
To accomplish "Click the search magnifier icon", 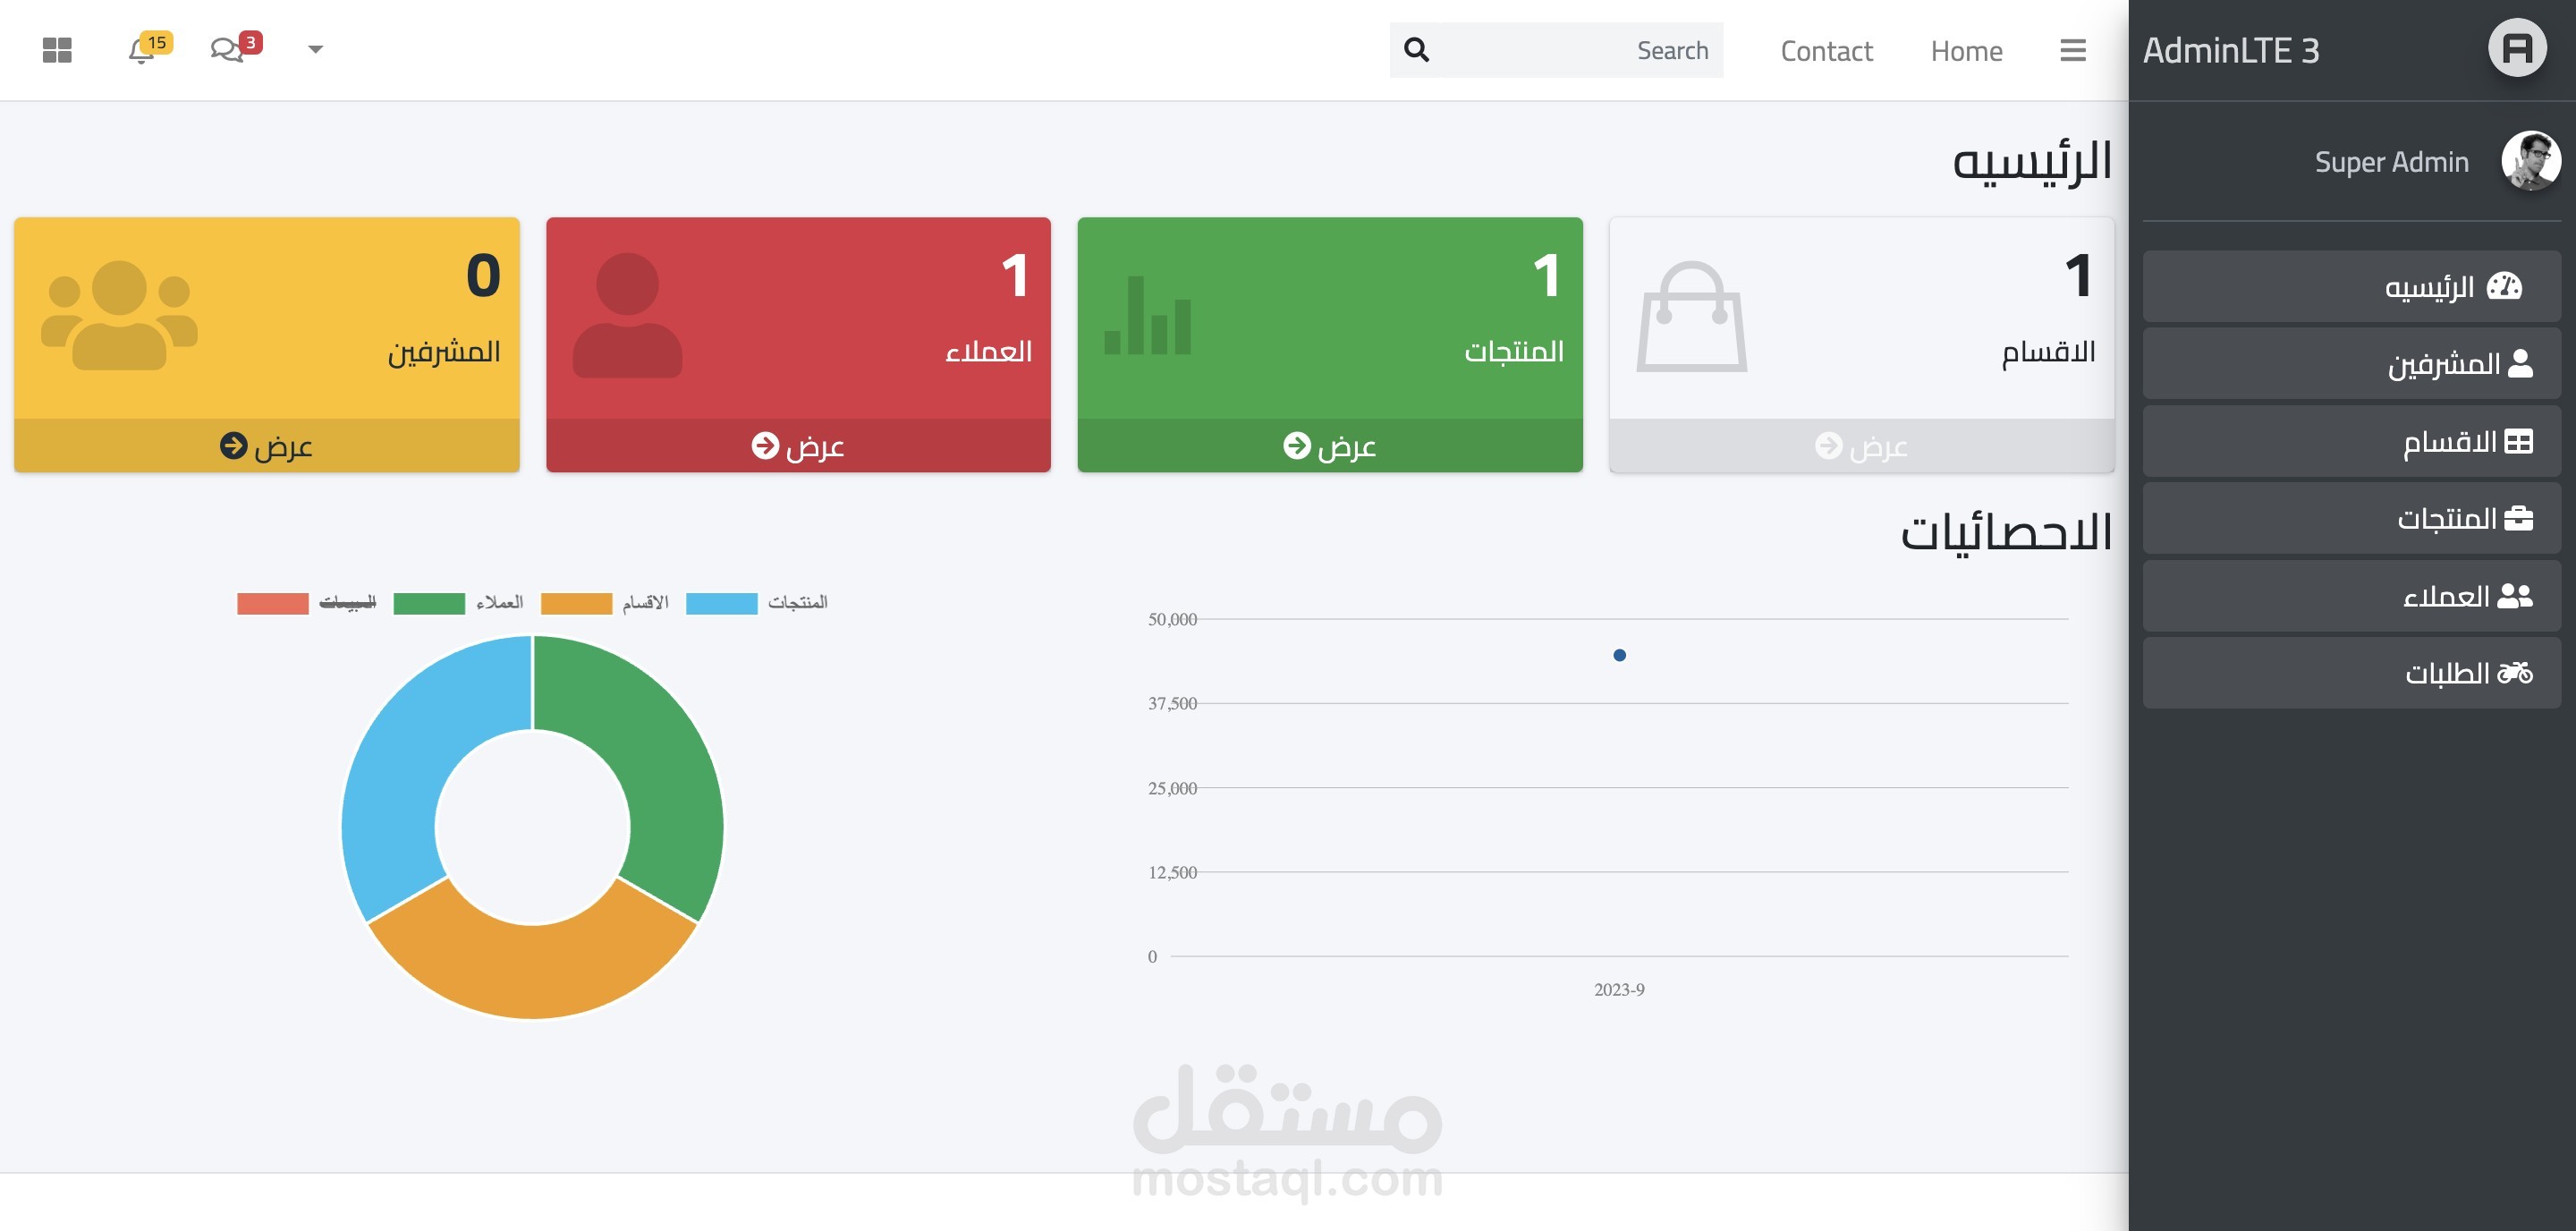I will pyautogui.click(x=1416, y=50).
